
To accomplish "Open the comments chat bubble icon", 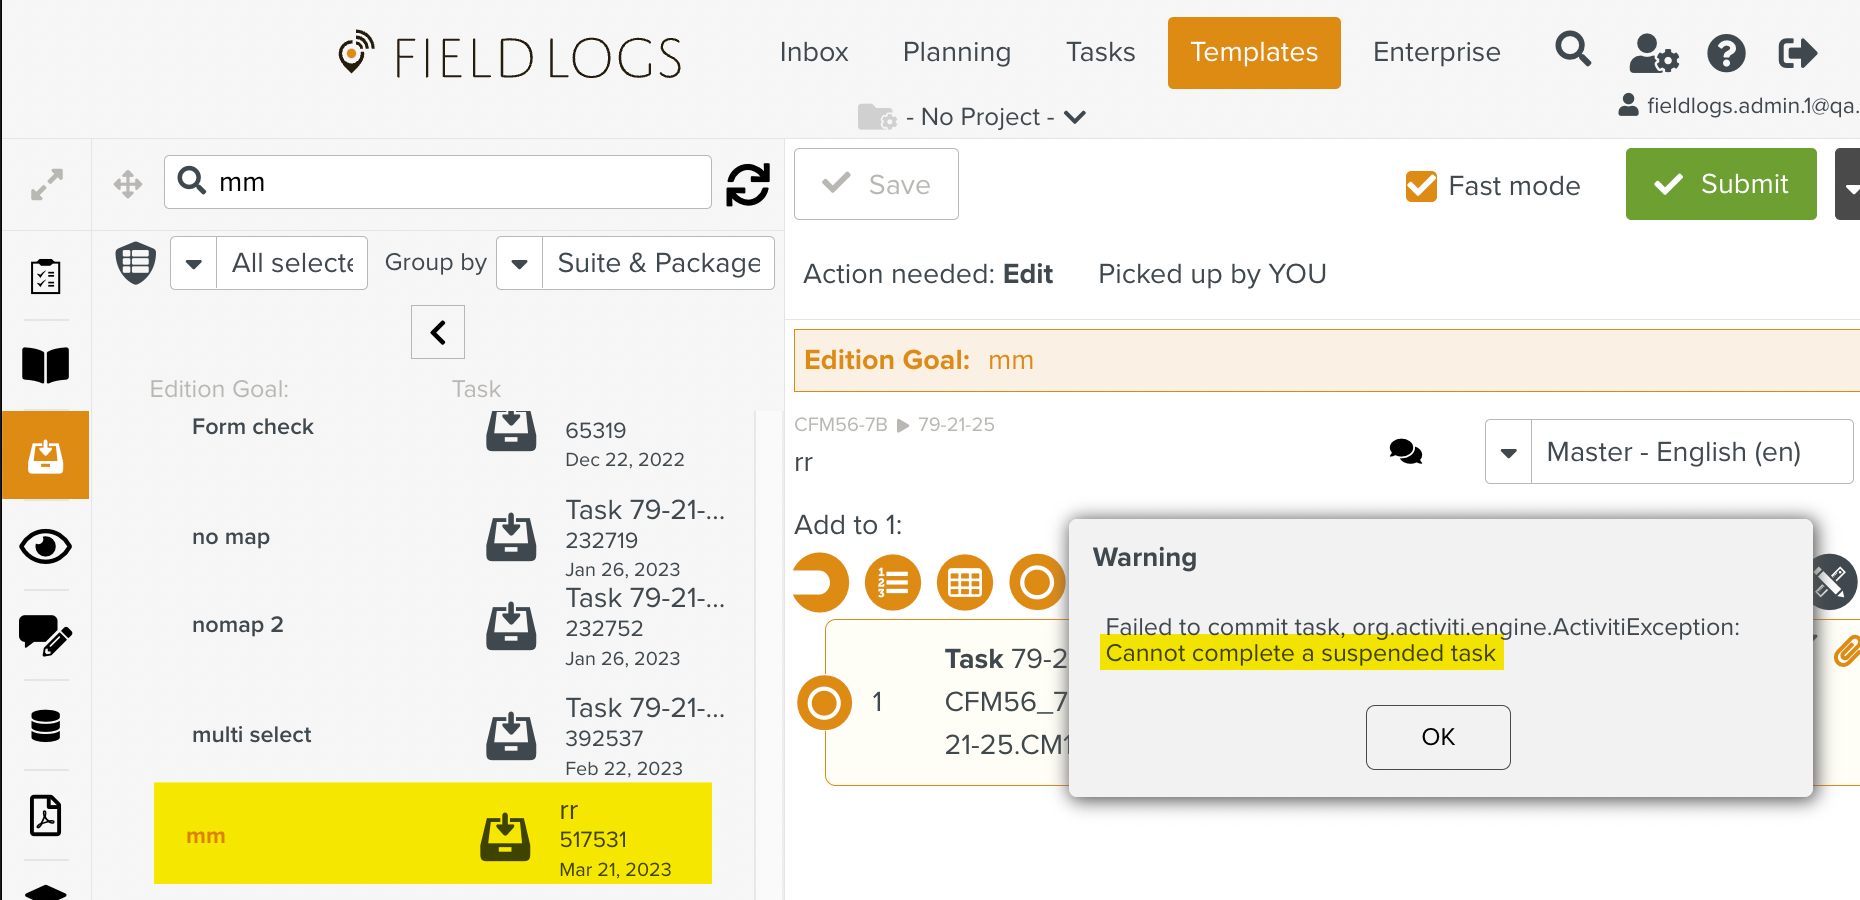I will 1405,452.
